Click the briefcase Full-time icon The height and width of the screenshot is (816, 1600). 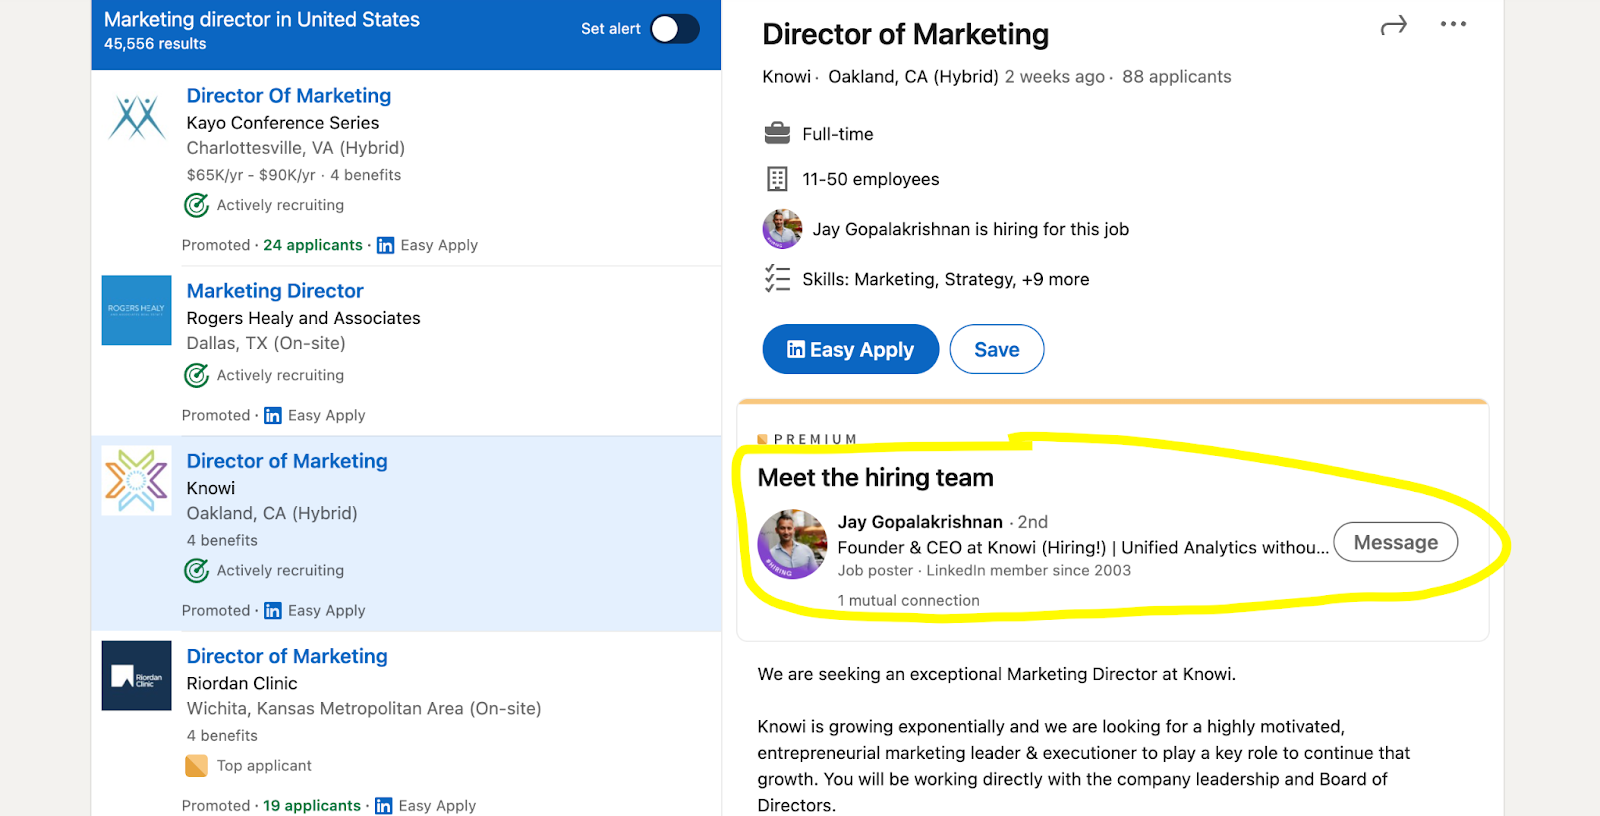click(777, 133)
